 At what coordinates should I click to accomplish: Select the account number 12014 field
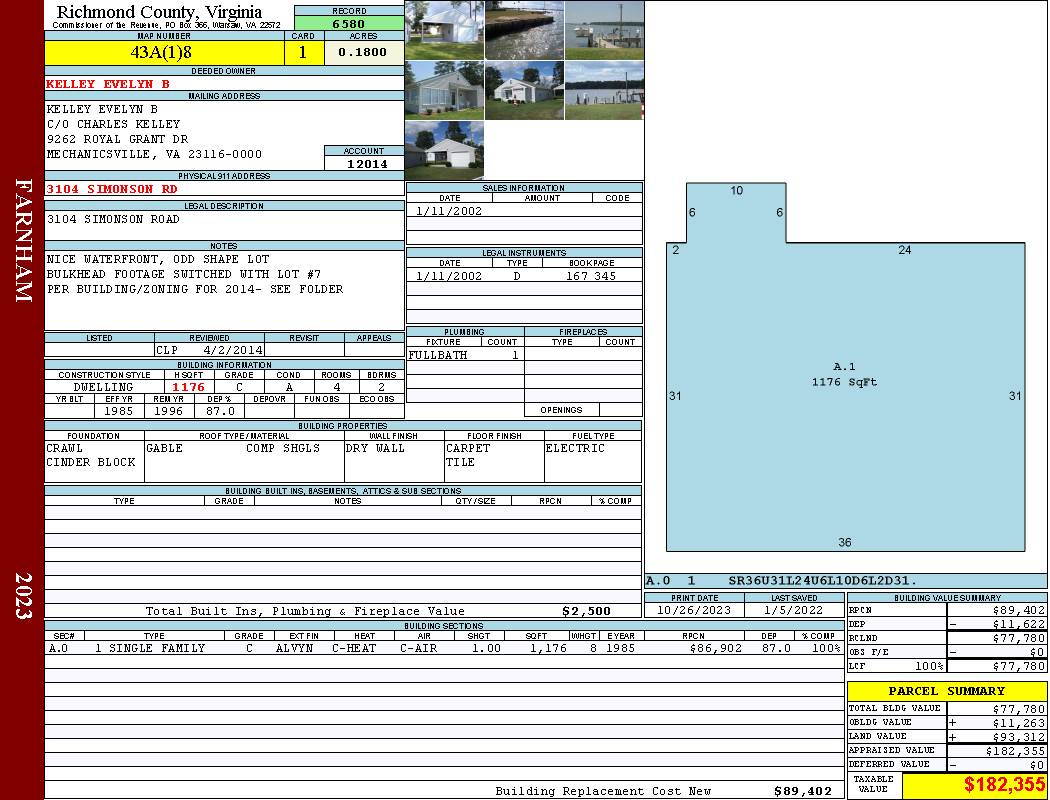pyautogui.click(x=366, y=163)
